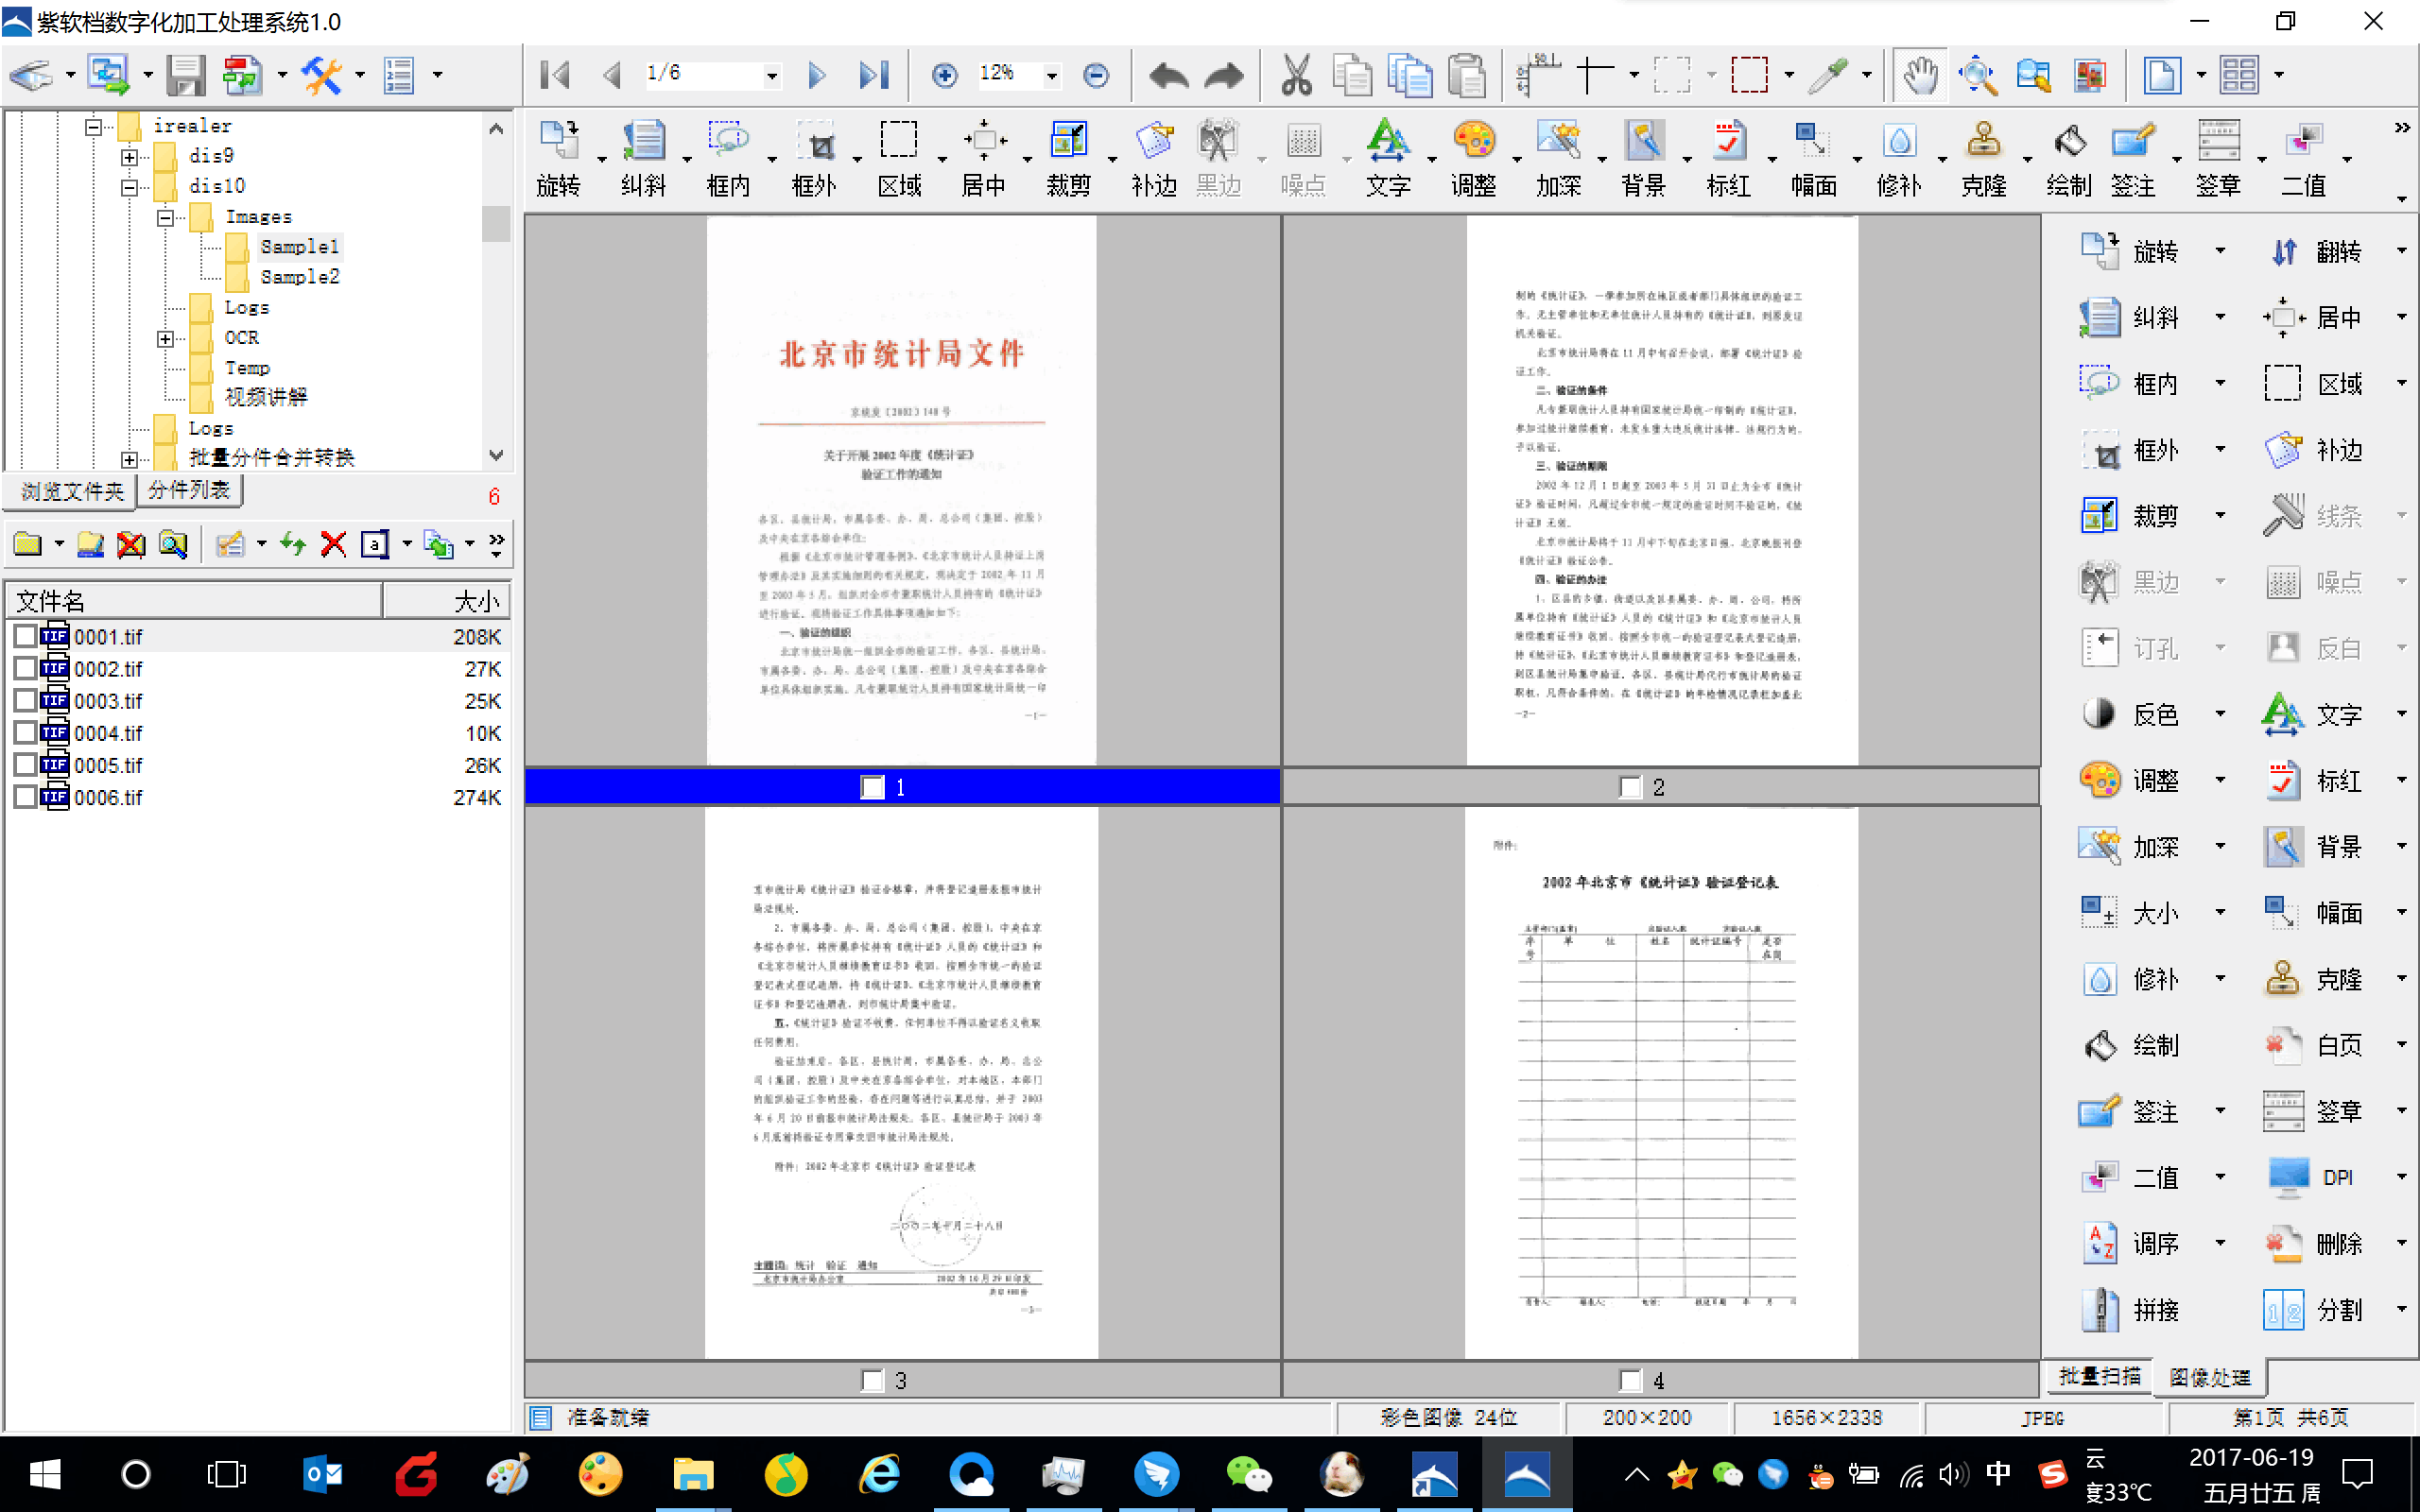
Task: Click the 标红 tool in ribbon
Action: click(x=1728, y=160)
